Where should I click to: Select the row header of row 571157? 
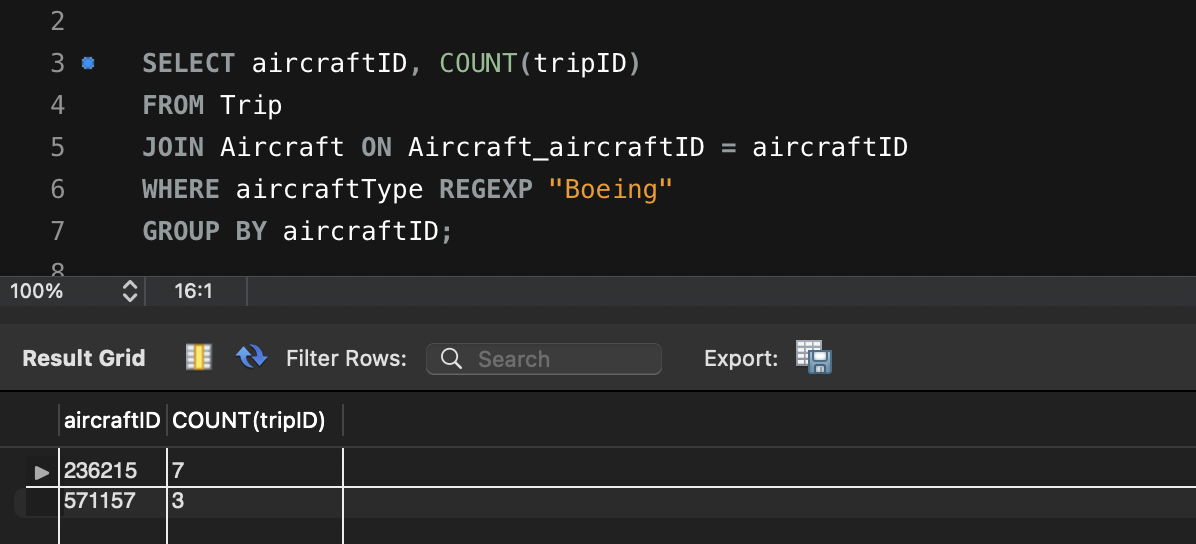[42, 501]
